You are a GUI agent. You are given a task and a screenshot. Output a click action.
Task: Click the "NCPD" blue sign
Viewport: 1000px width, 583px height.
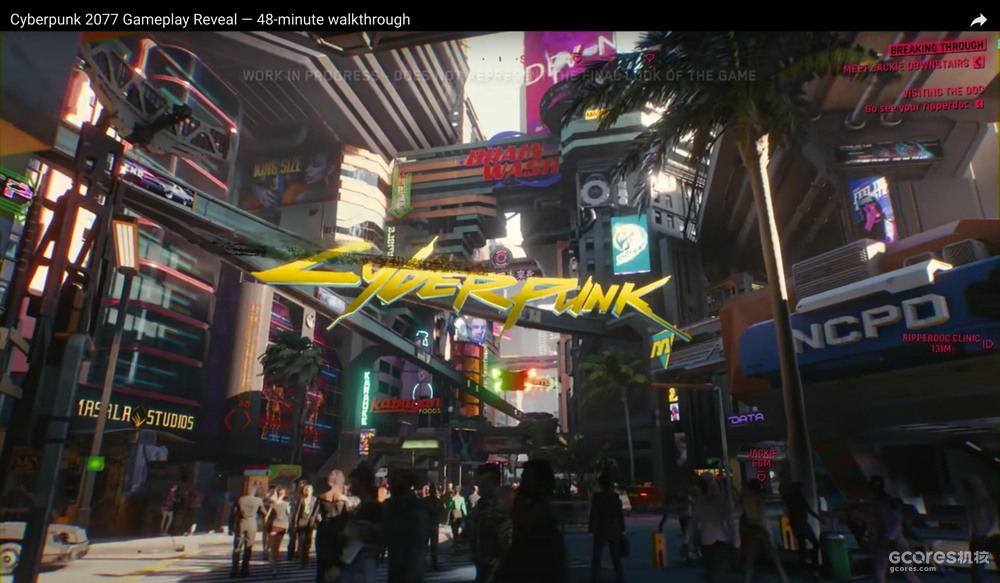point(871,324)
